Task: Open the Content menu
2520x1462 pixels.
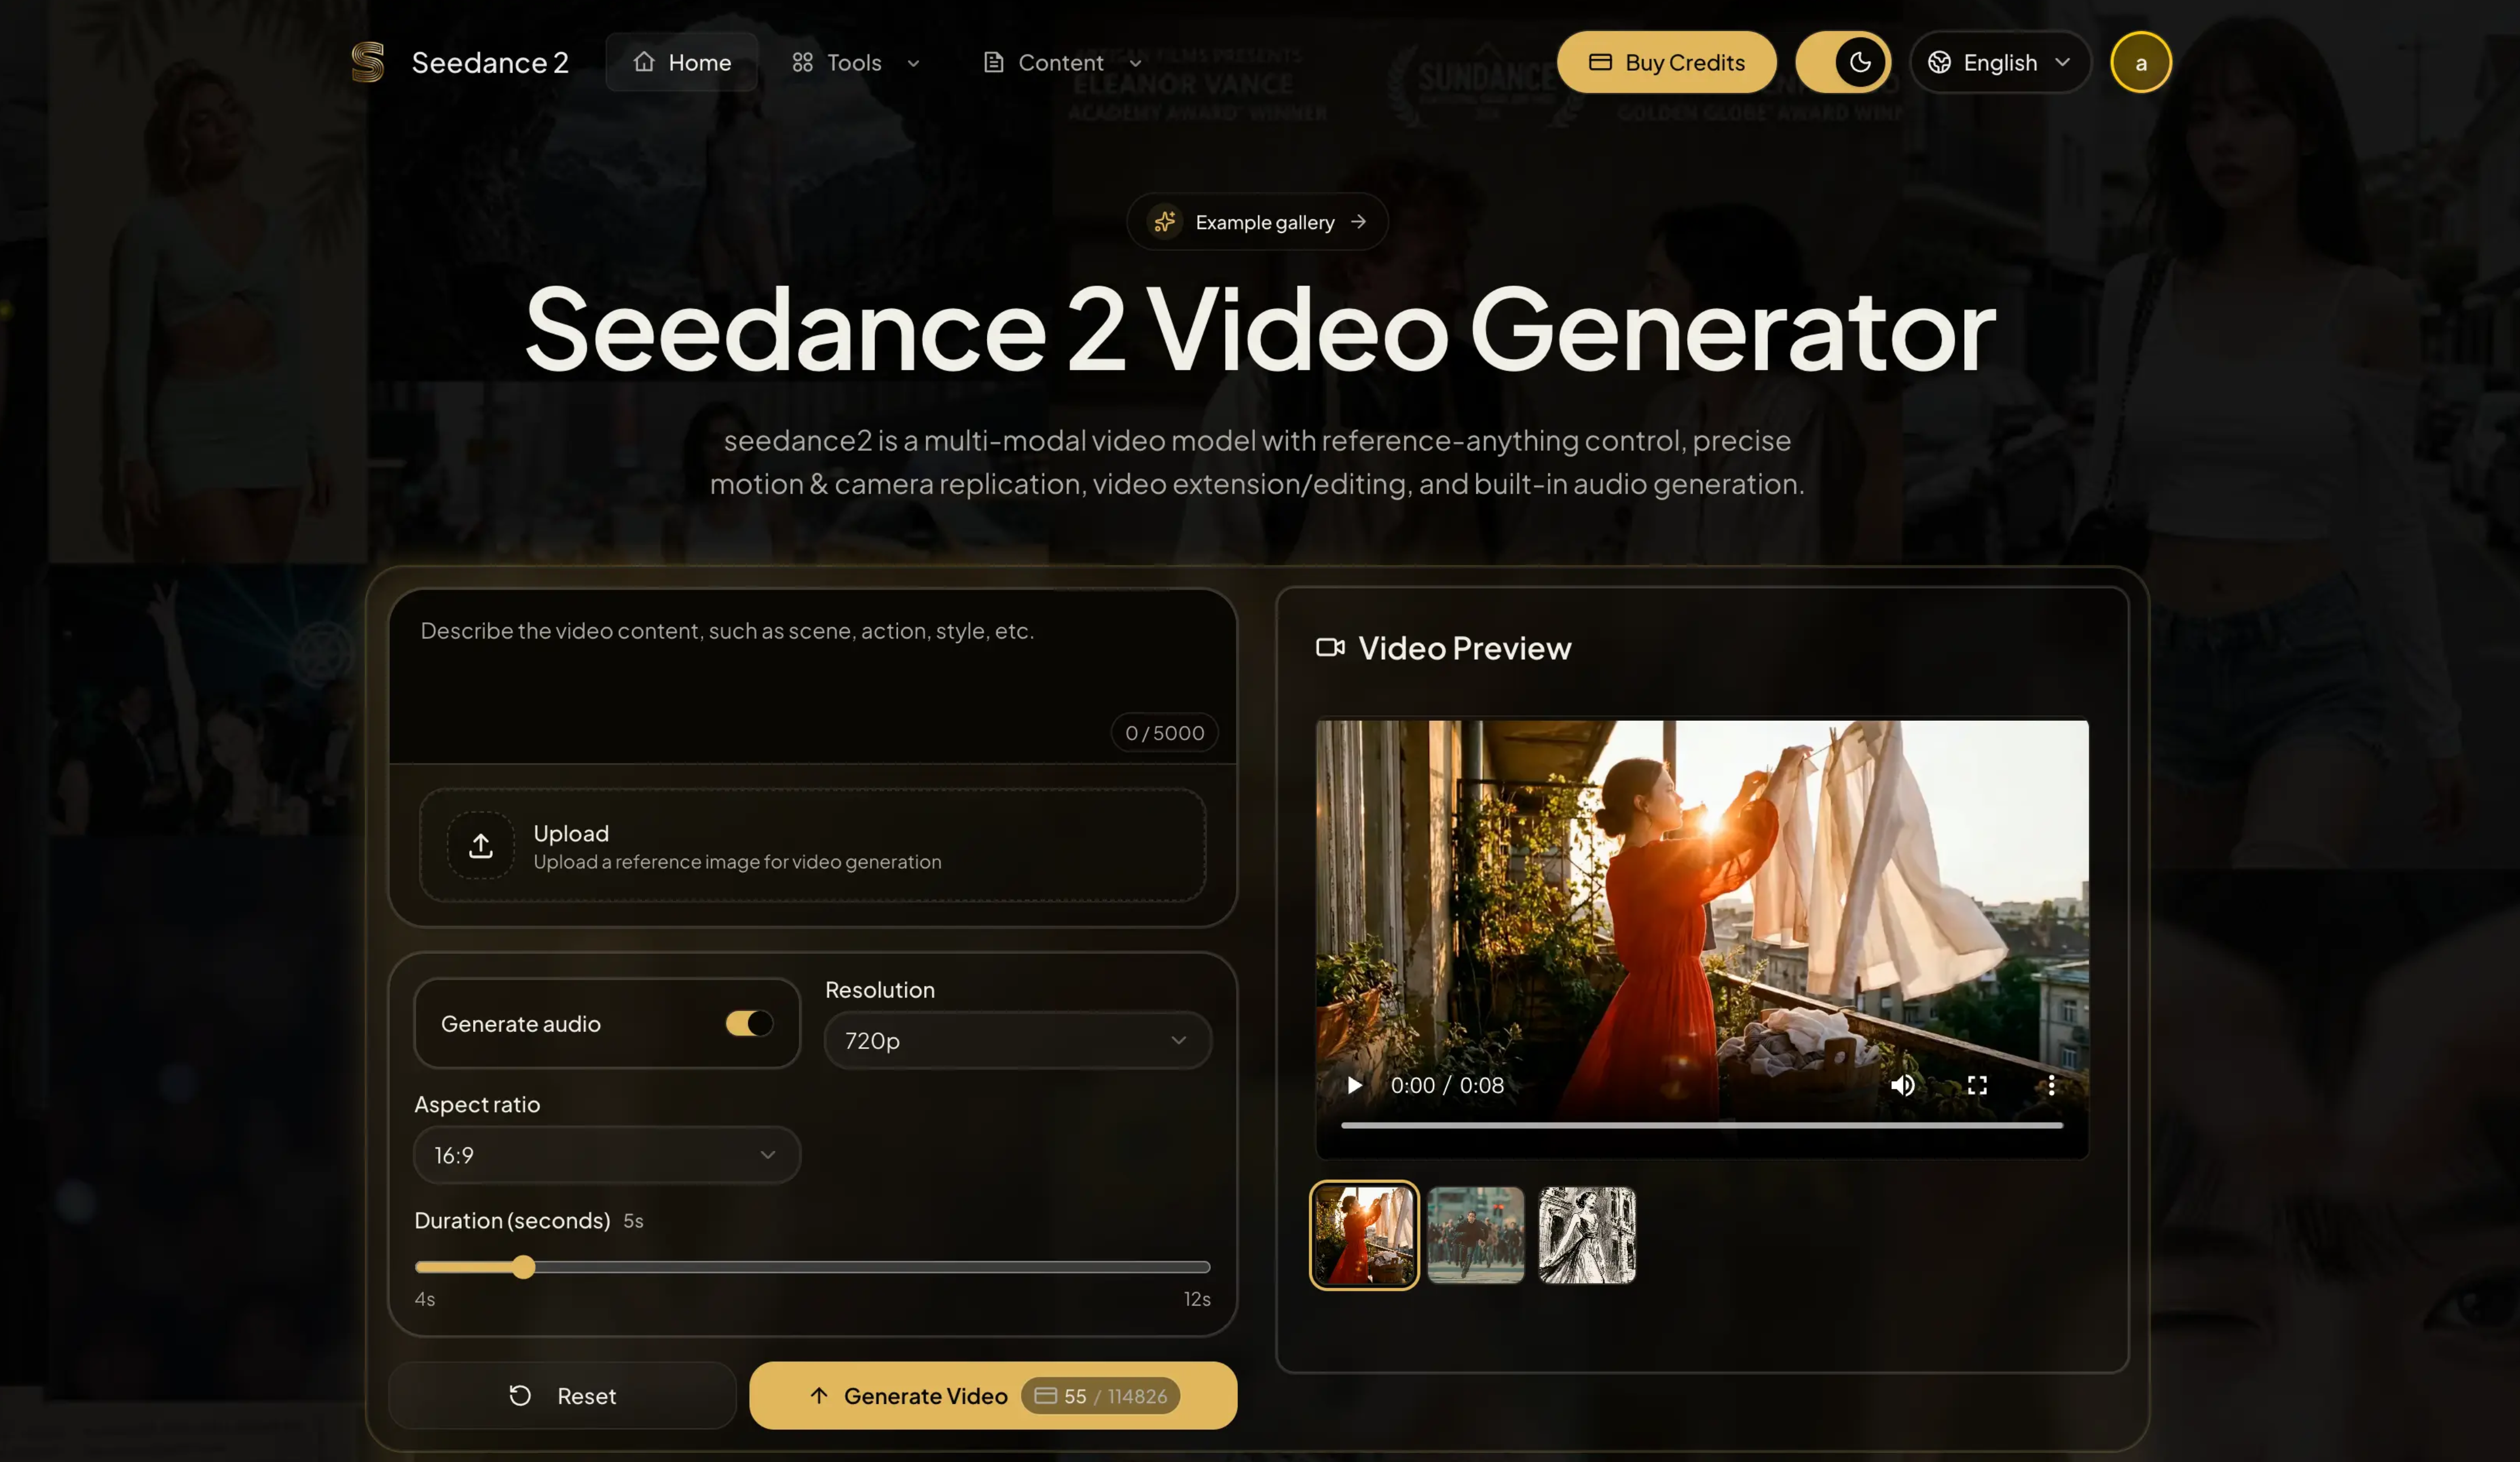Action: 1059,62
